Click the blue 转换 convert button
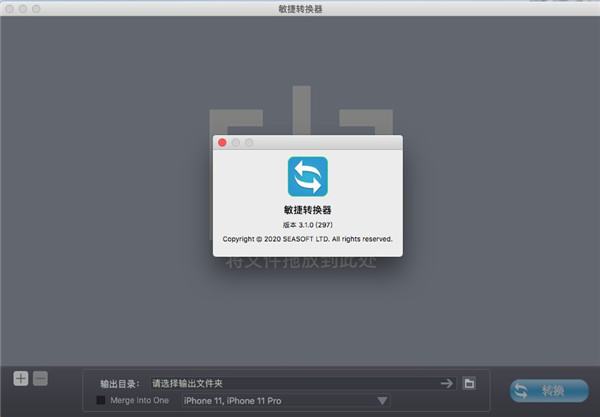This screenshot has height=417, width=600. (x=549, y=391)
